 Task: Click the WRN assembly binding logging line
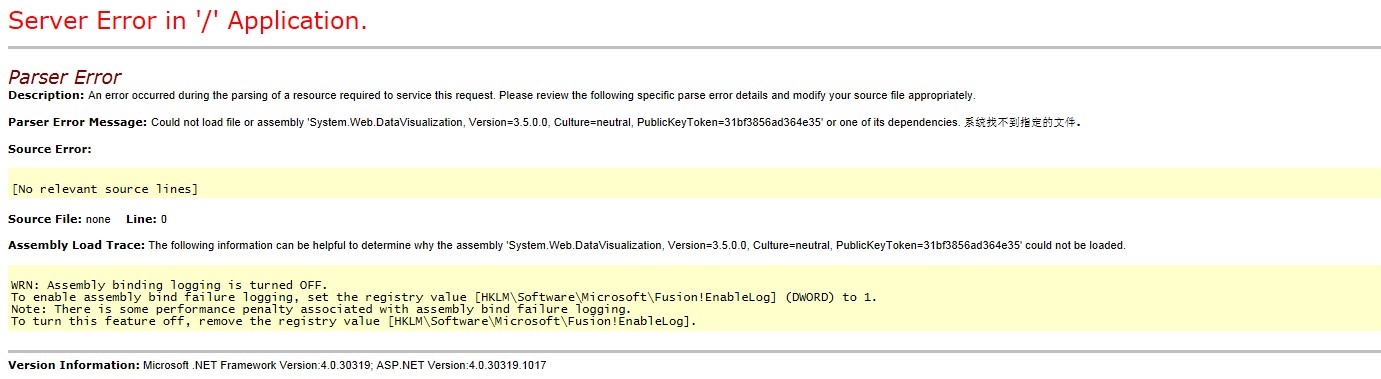tap(169, 285)
